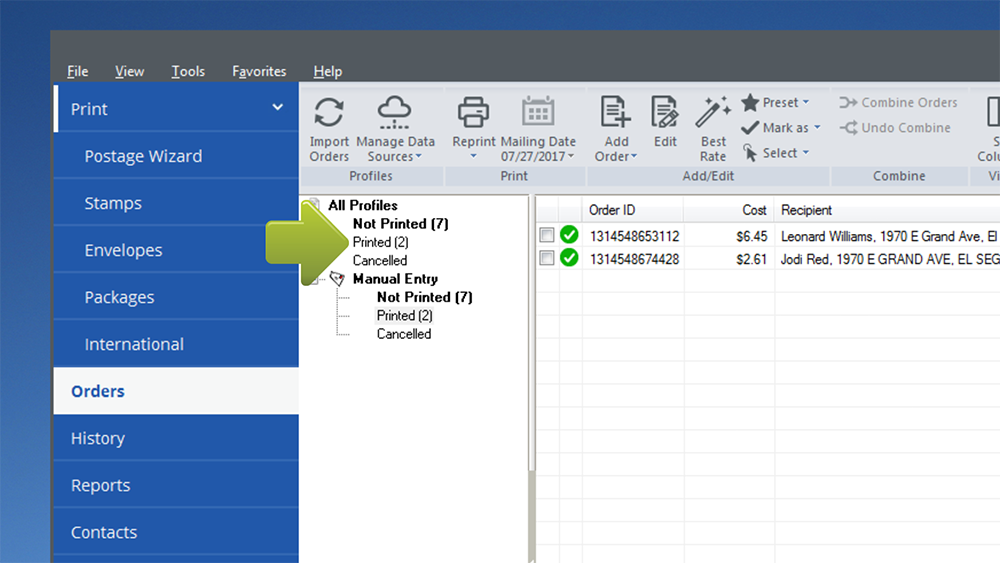1000x563 pixels.
Task: Click the Reprint printer icon
Action: [473, 112]
